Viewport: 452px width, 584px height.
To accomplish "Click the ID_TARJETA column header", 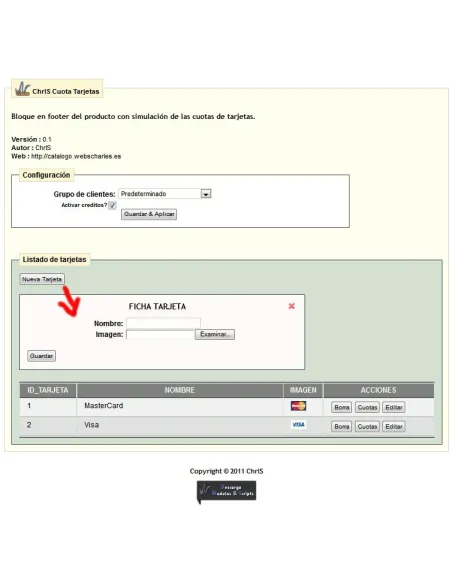I will 48,390.
